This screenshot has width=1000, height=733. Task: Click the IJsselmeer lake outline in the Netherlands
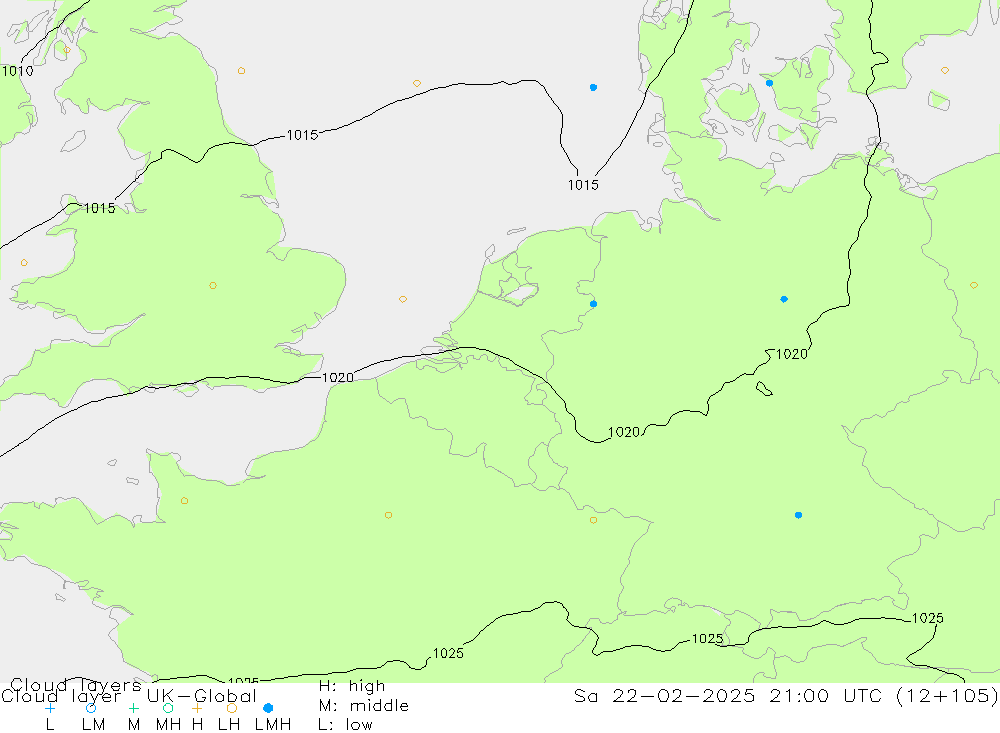[x=520, y=293]
